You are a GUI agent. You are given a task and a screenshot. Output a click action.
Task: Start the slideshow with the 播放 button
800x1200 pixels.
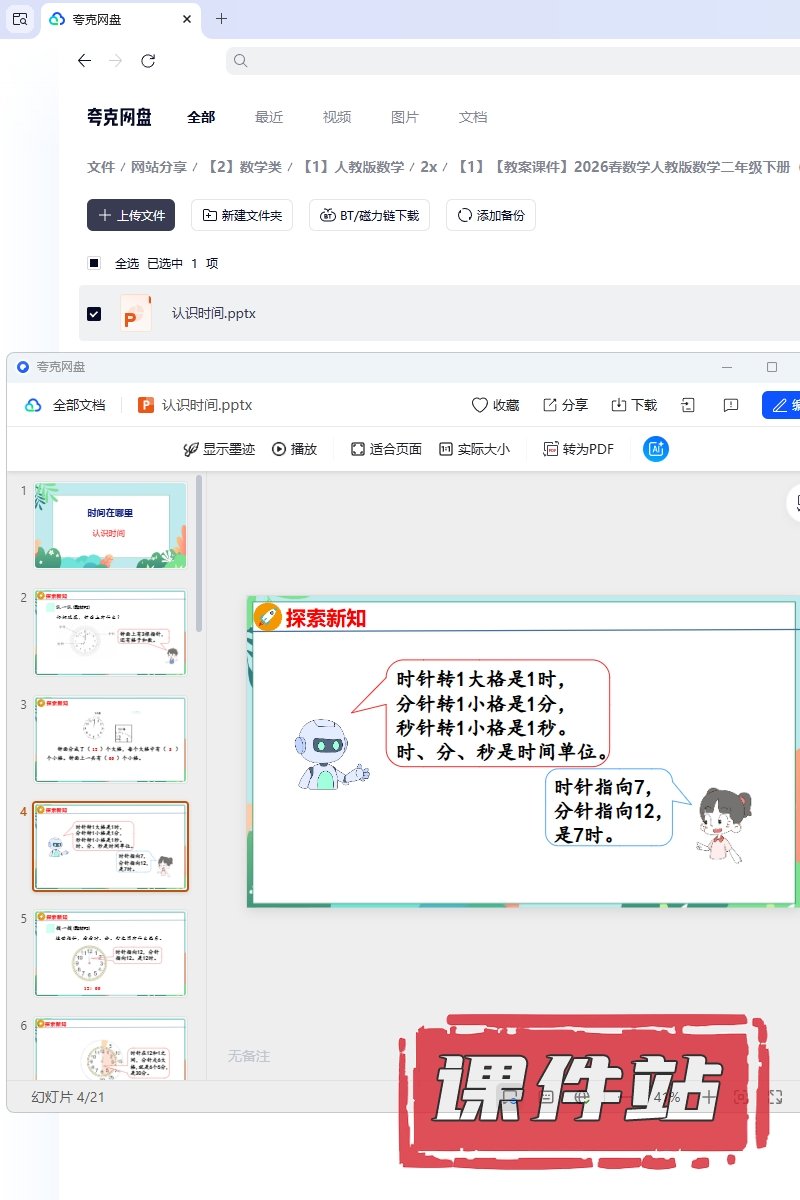coord(294,449)
